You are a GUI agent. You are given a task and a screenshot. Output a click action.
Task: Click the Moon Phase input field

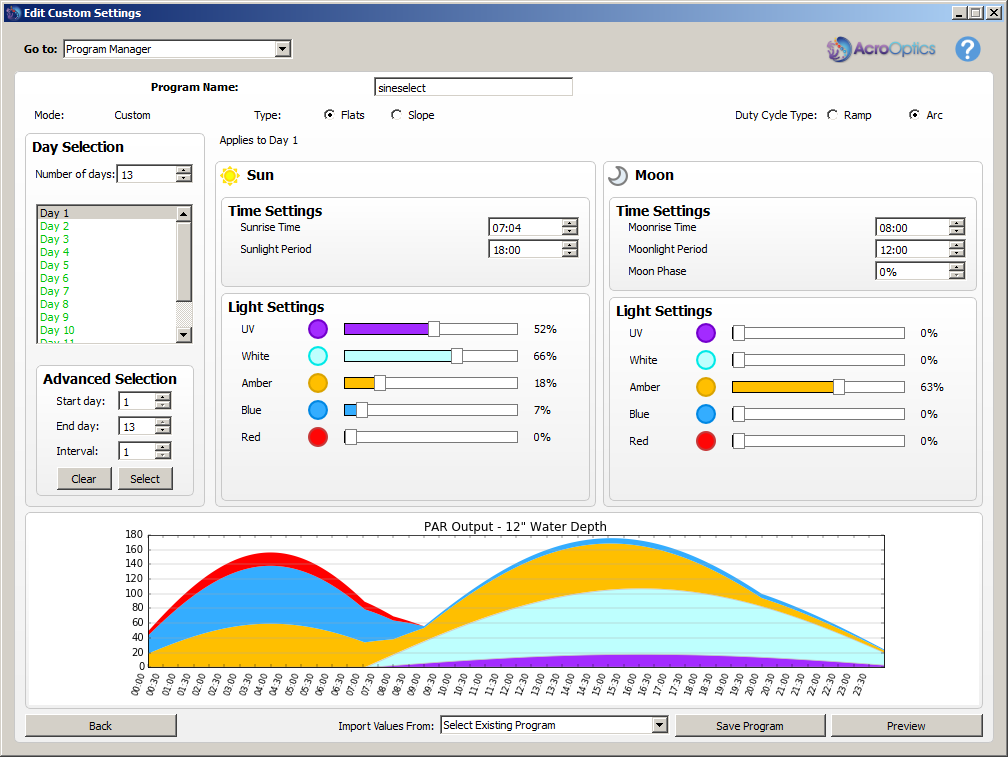tap(913, 272)
